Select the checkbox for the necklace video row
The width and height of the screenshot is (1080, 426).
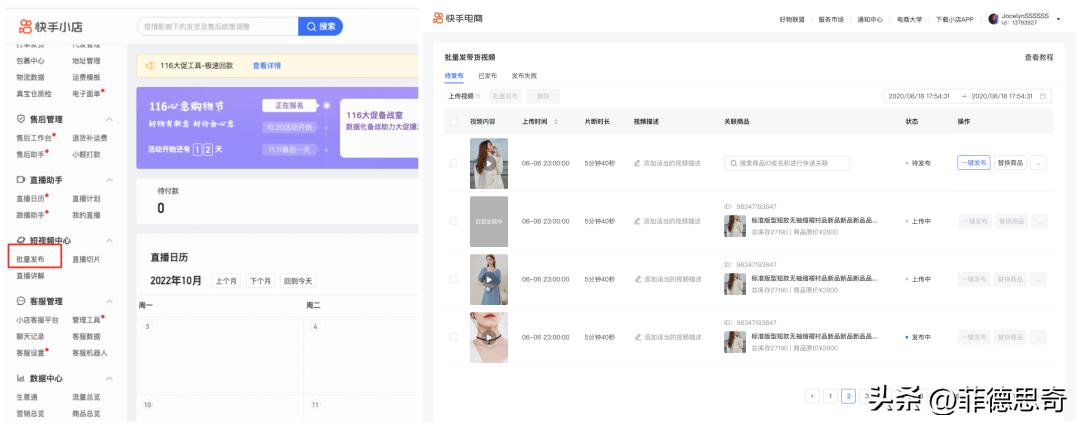coord(454,337)
